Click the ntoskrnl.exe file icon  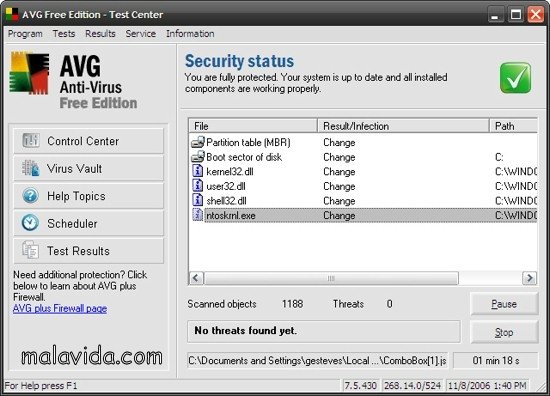(198, 215)
